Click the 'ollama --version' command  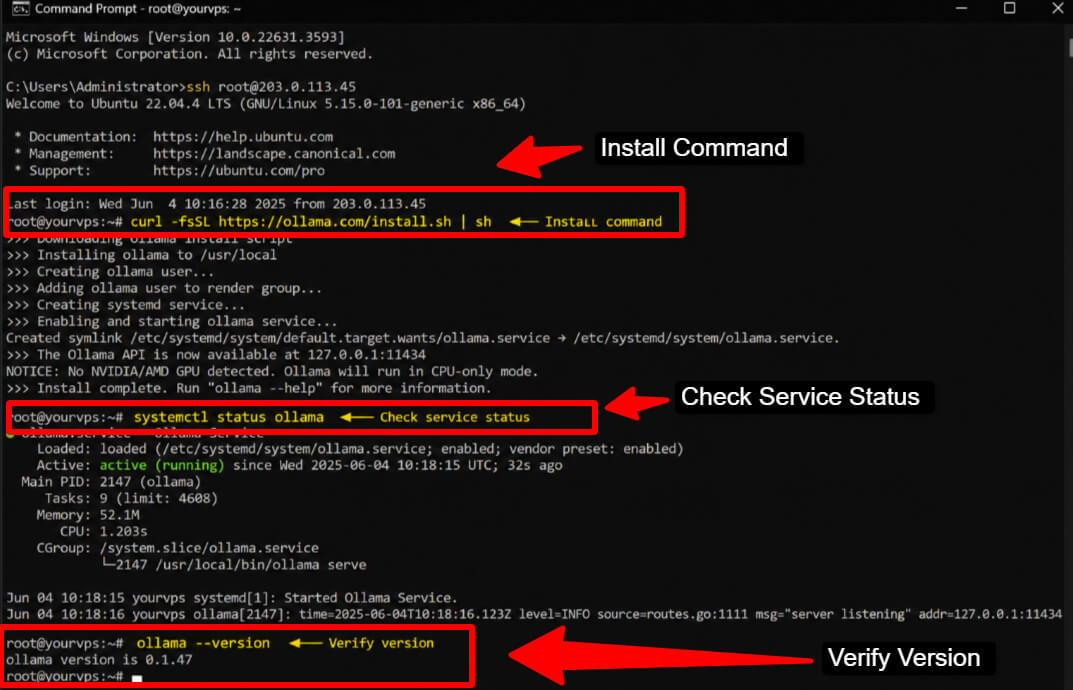[203, 643]
